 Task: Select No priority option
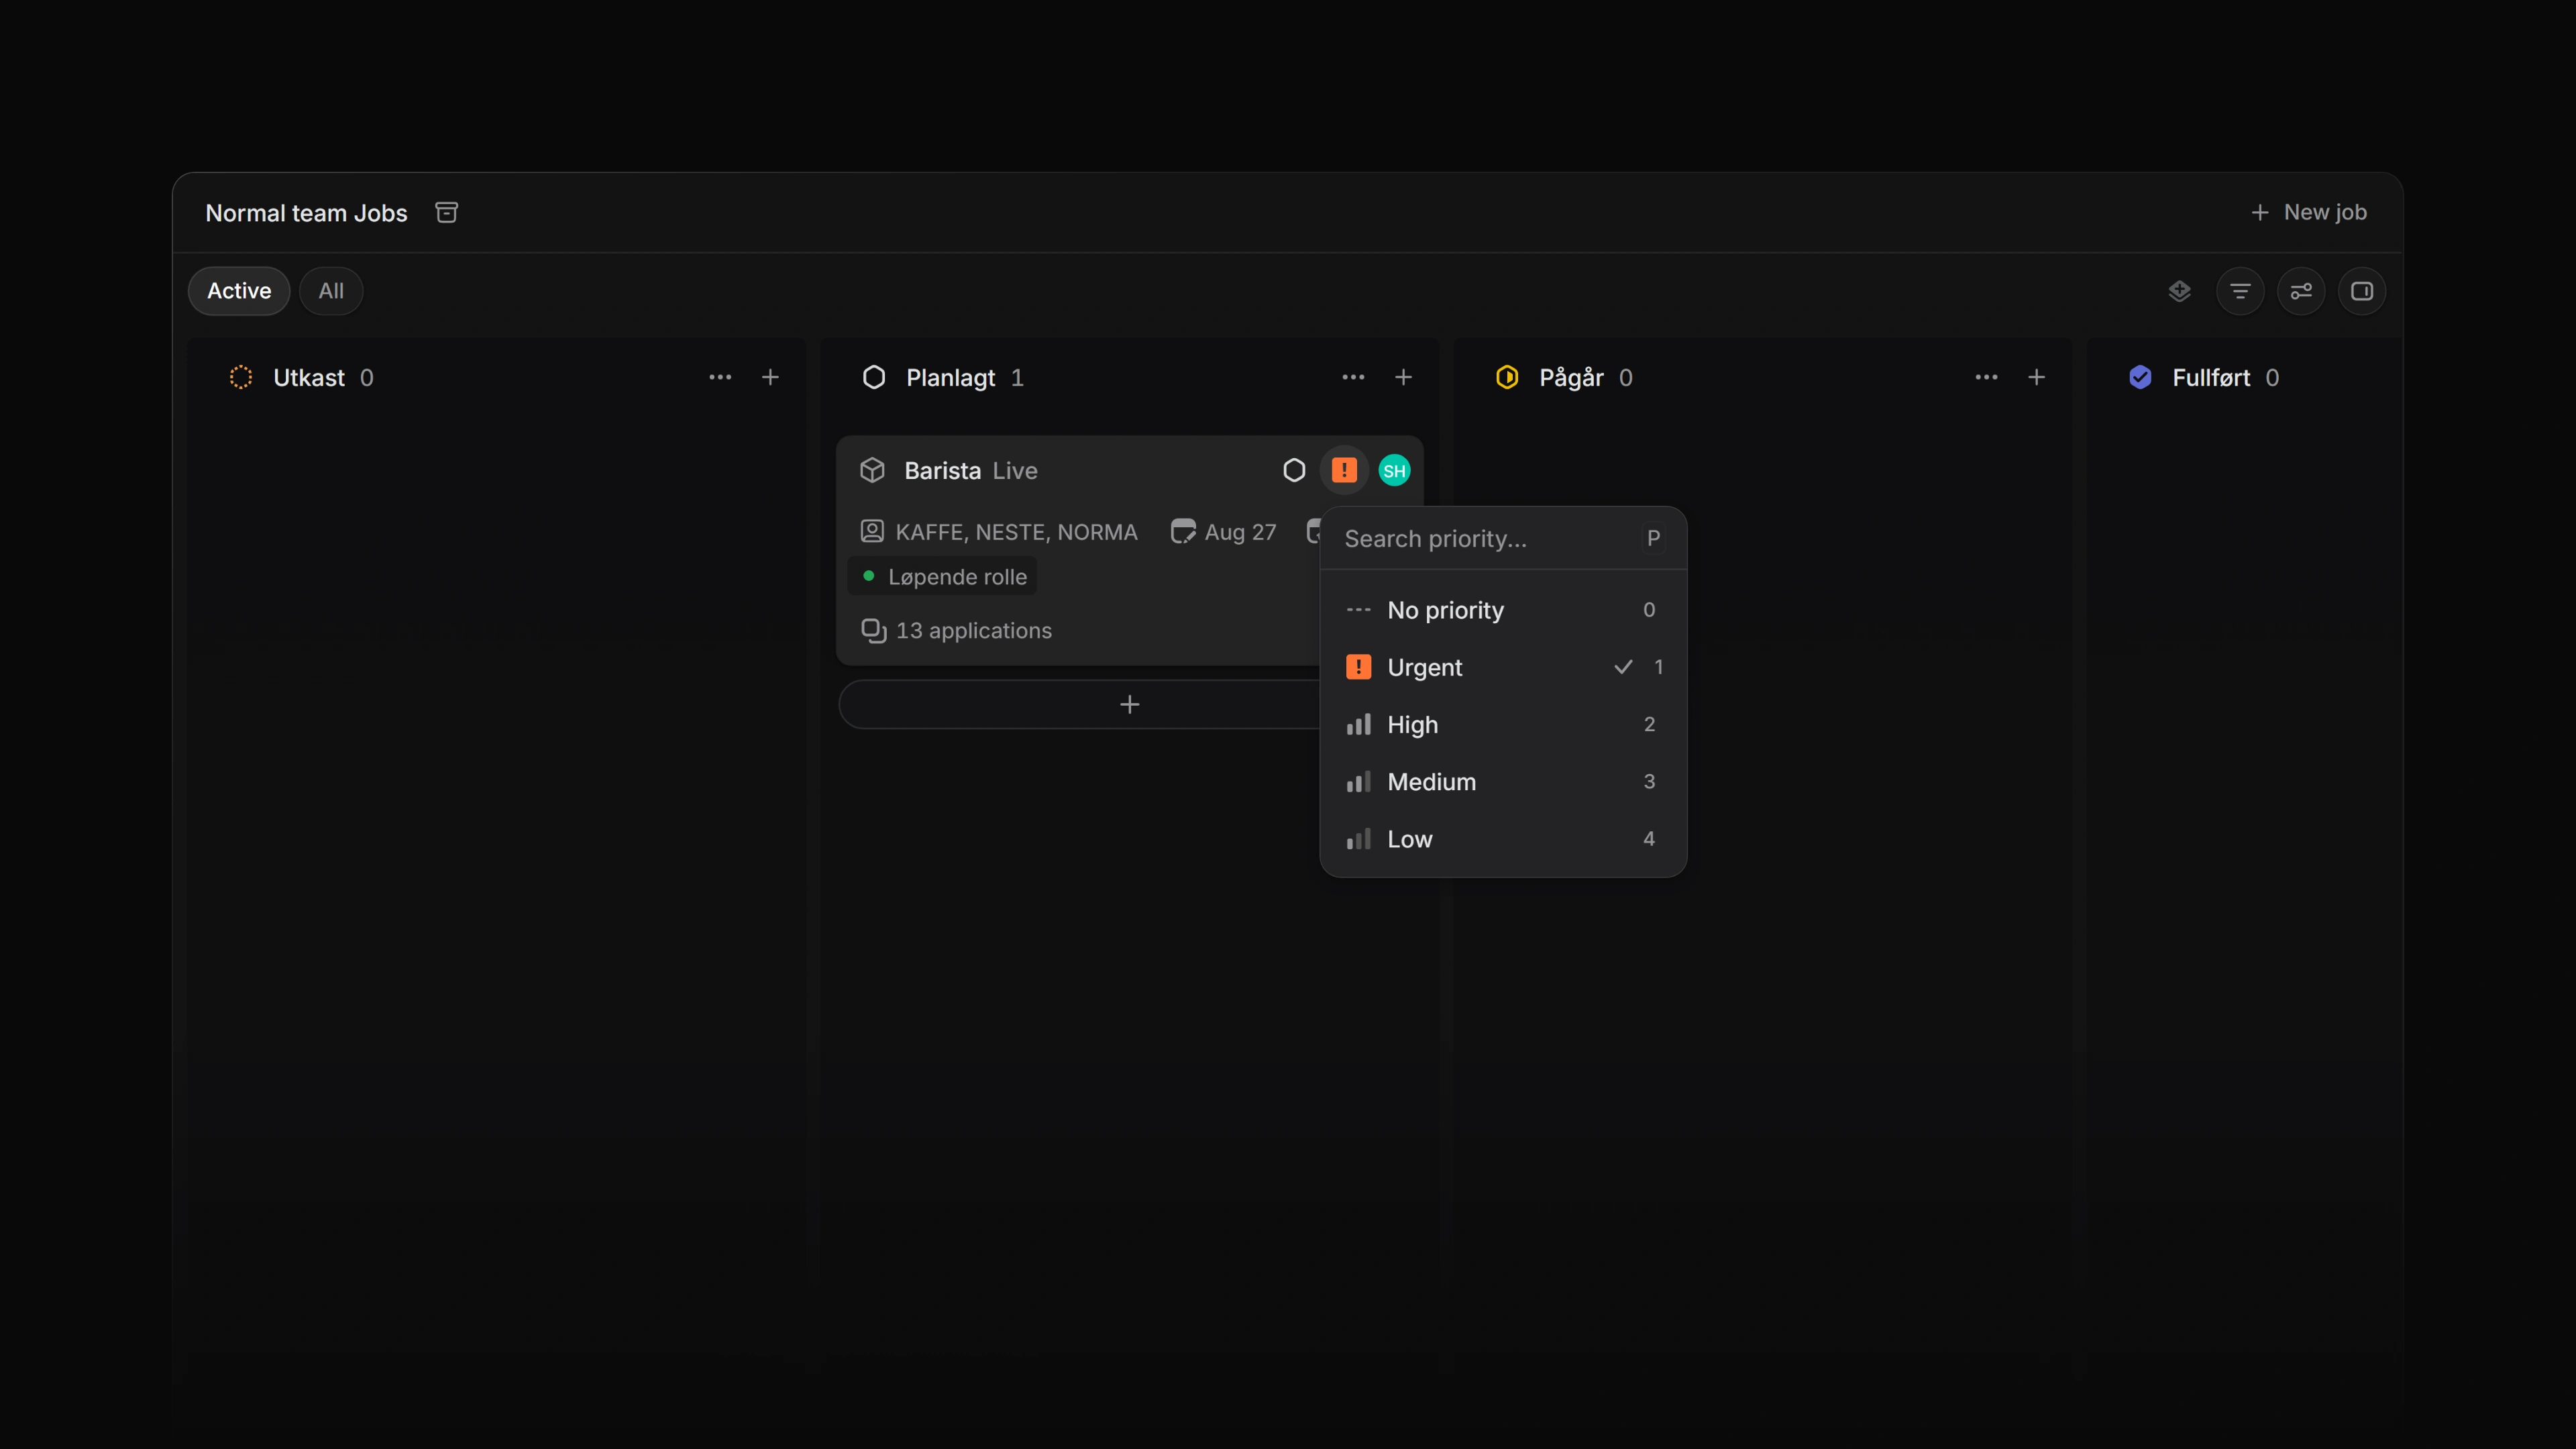point(1503,610)
